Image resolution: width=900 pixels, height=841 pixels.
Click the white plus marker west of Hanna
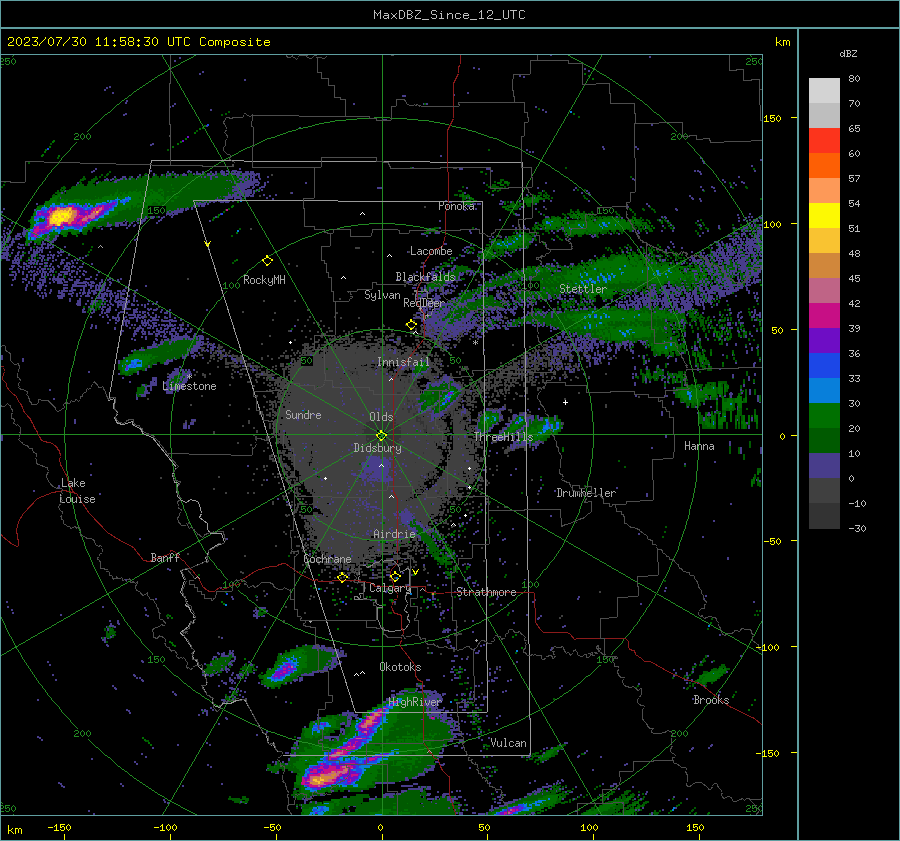pos(565,402)
